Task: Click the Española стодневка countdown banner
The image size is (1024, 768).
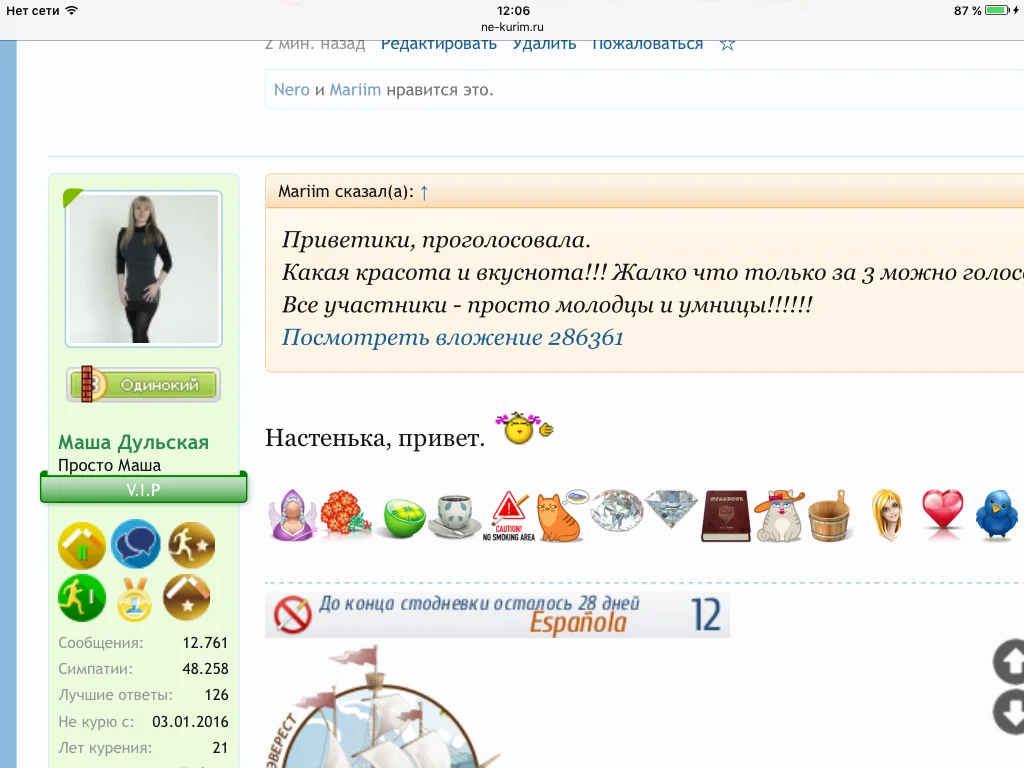Action: tap(497, 614)
